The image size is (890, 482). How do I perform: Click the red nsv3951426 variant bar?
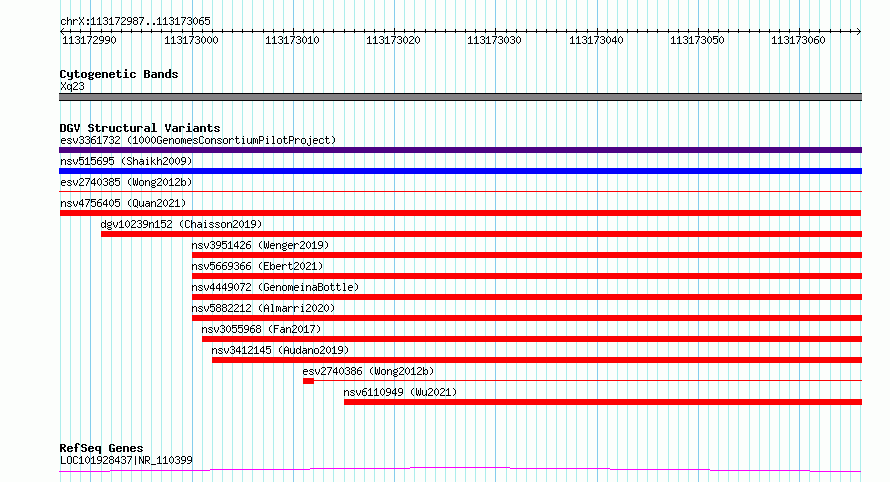click(x=527, y=255)
